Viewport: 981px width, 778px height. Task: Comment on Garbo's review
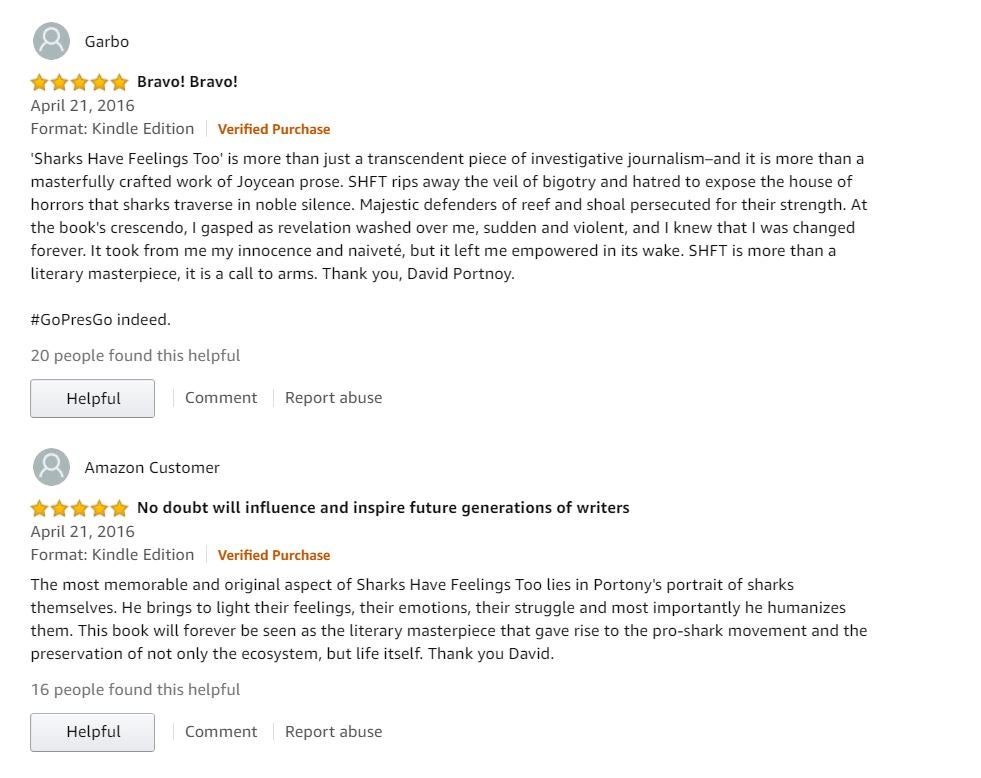coord(221,398)
